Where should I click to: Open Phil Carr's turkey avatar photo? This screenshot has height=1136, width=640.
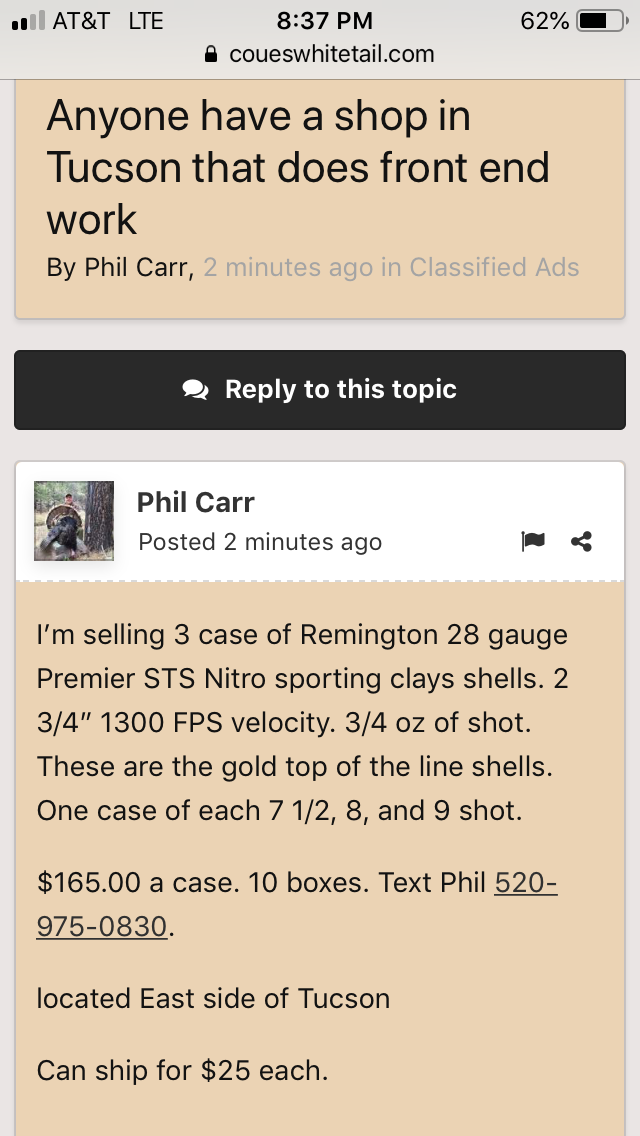click(x=74, y=520)
